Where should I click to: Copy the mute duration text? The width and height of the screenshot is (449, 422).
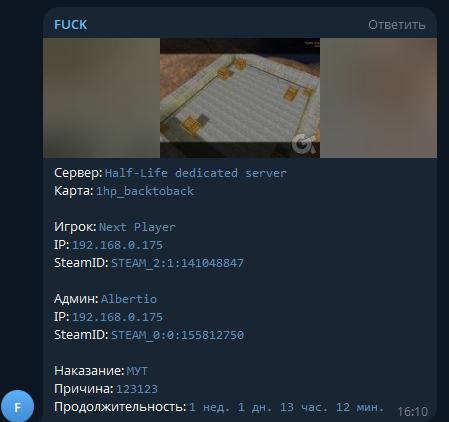click(286, 407)
